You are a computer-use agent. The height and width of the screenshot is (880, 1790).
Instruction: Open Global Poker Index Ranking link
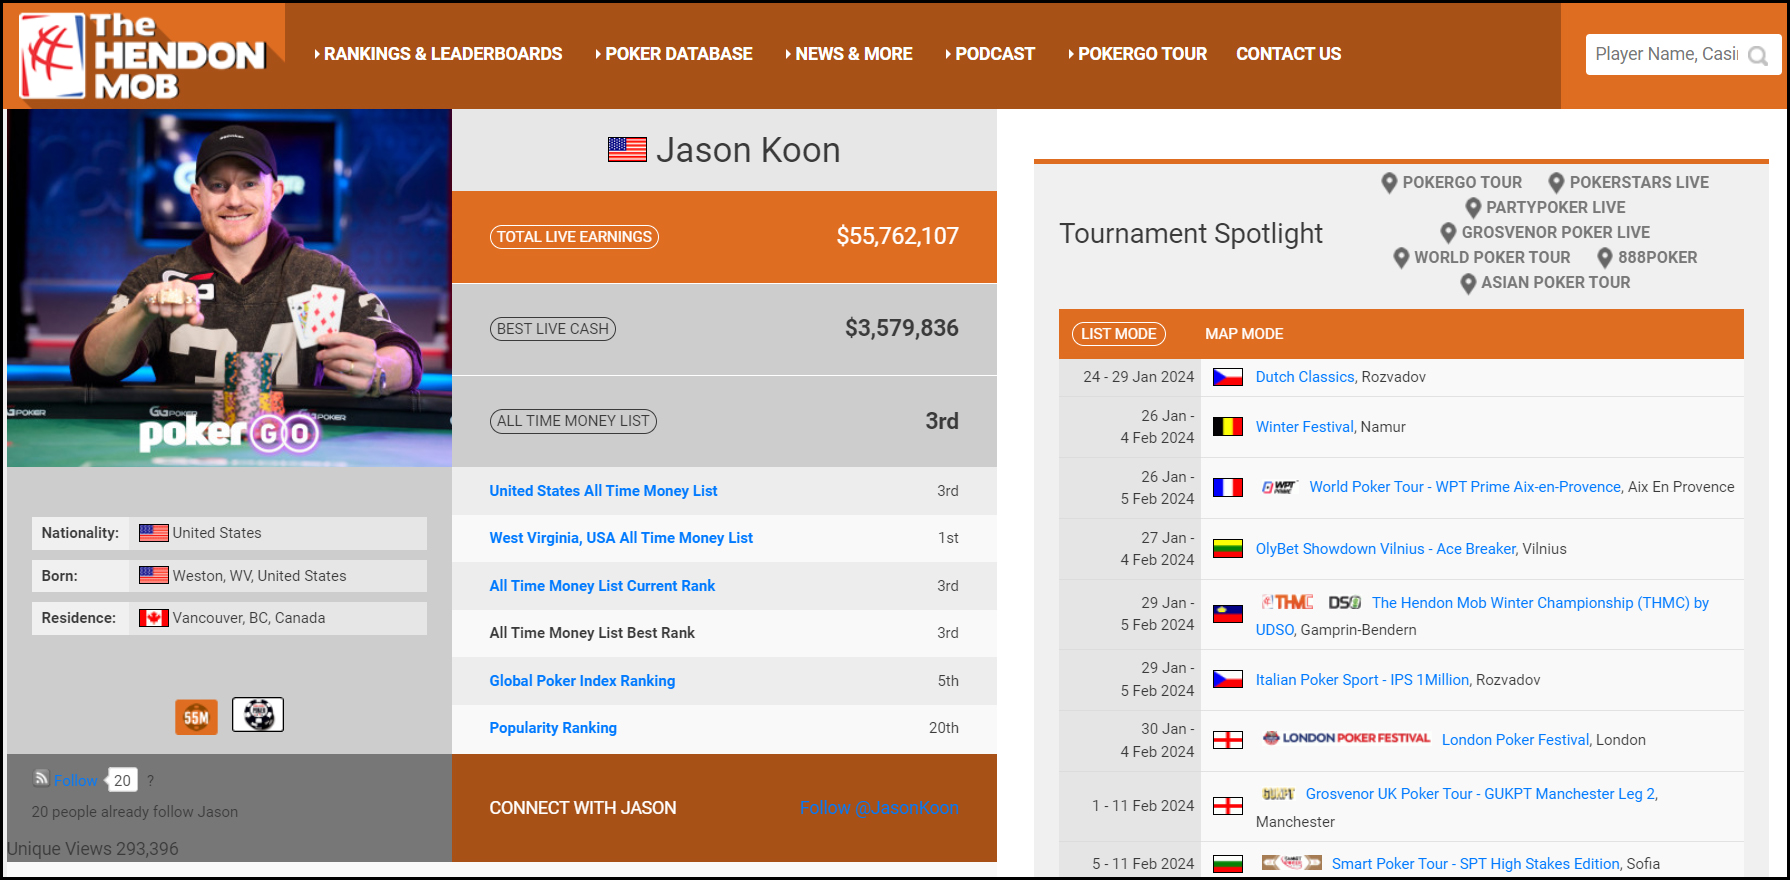click(582, 681)
